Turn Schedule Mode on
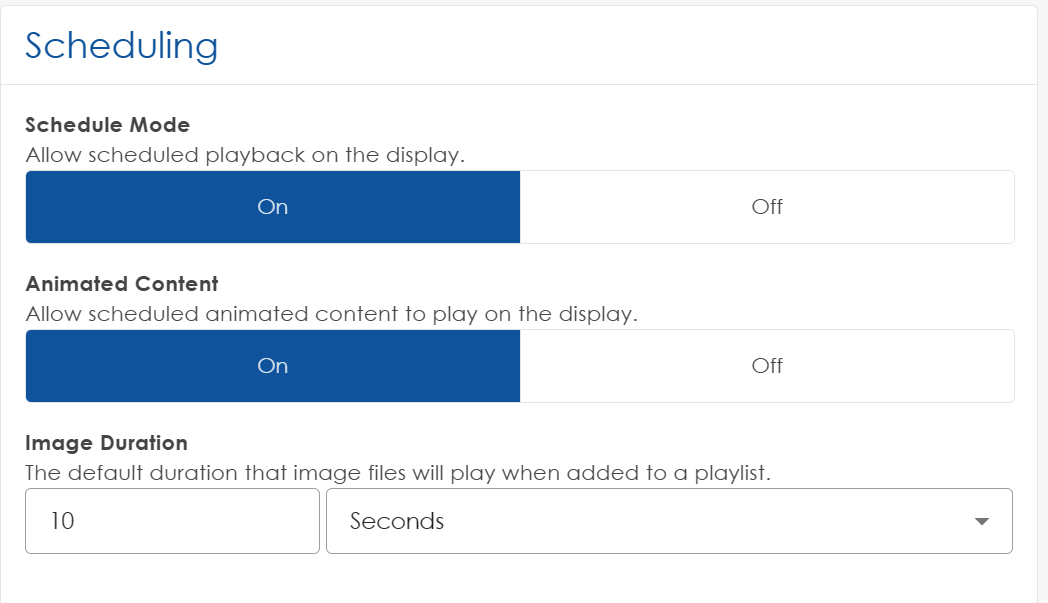 [x=272, y=207]
